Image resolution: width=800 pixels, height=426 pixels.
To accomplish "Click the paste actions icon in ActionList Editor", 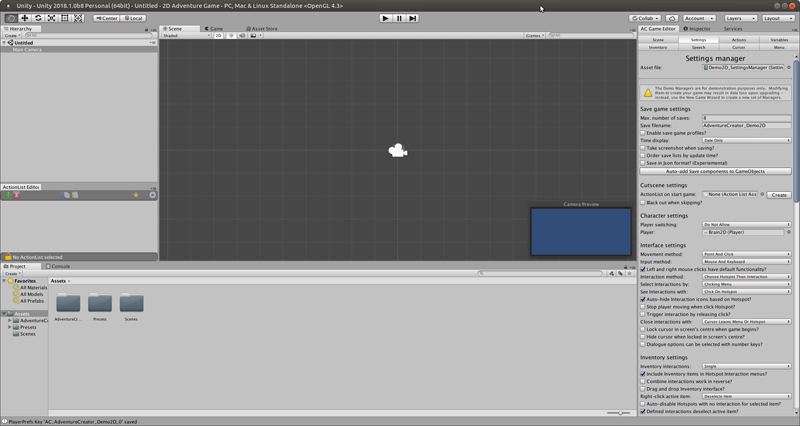I will point(75,195).
